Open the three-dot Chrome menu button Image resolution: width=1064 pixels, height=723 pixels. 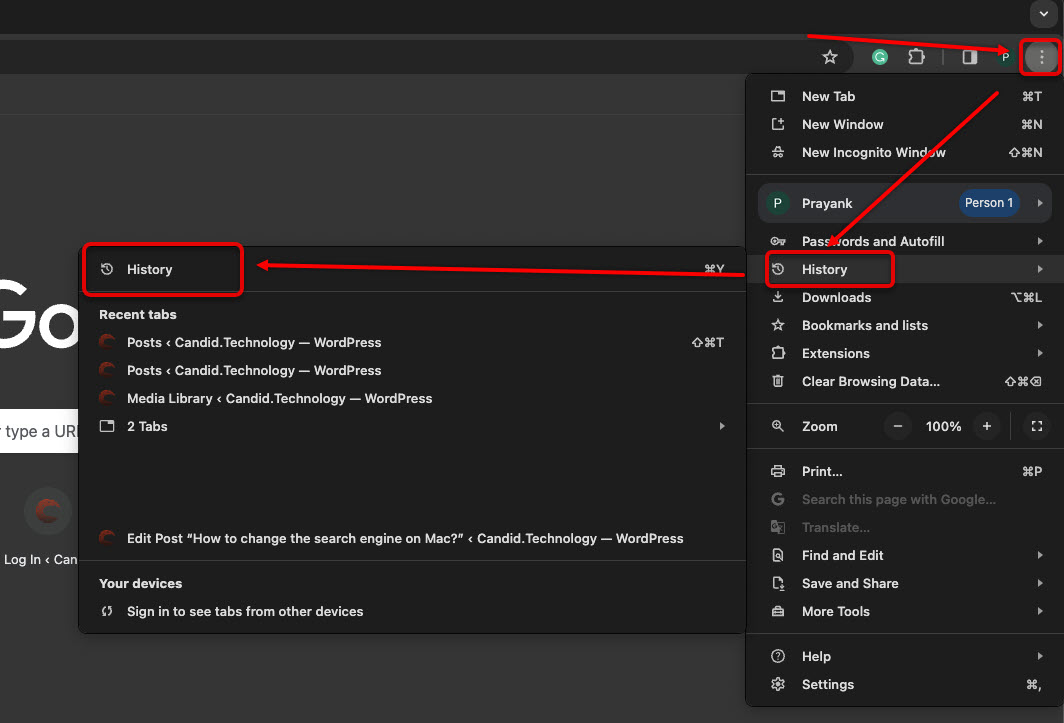pyautogui.click(x=1041, y=58)
